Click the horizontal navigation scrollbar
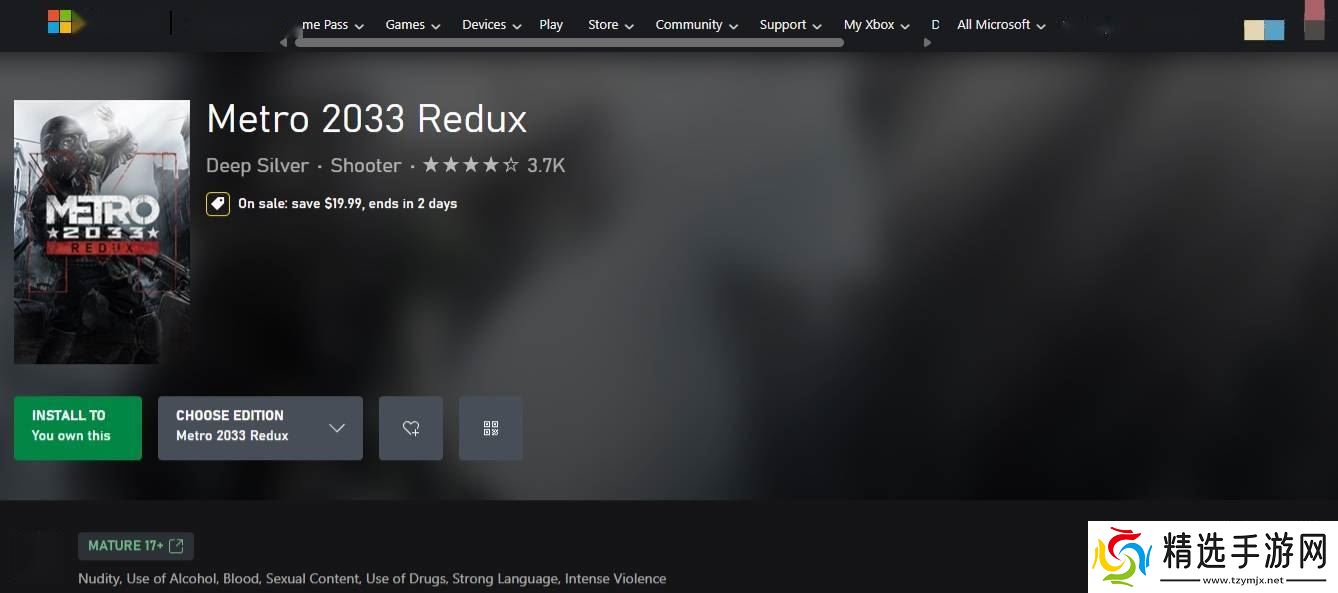The height and width of the screenshot is (593, 1338). click(568, 43)
